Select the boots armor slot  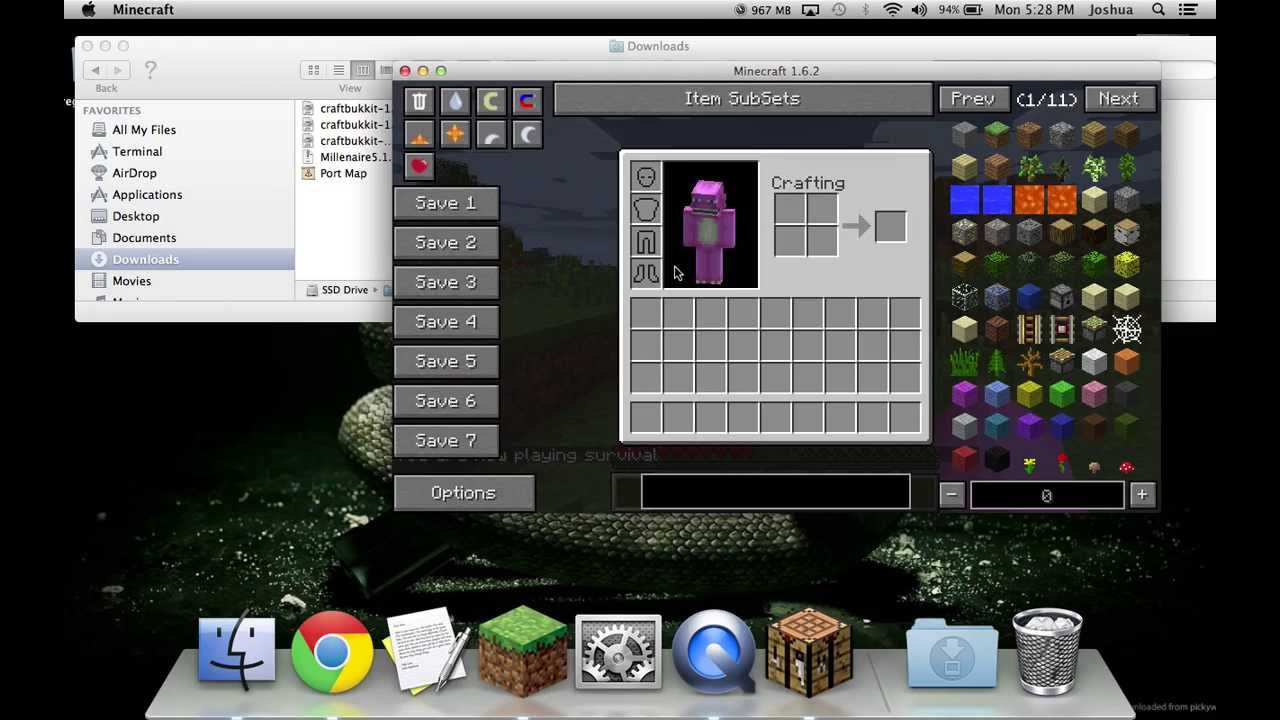pyautogui.click(x=646, y=274)
